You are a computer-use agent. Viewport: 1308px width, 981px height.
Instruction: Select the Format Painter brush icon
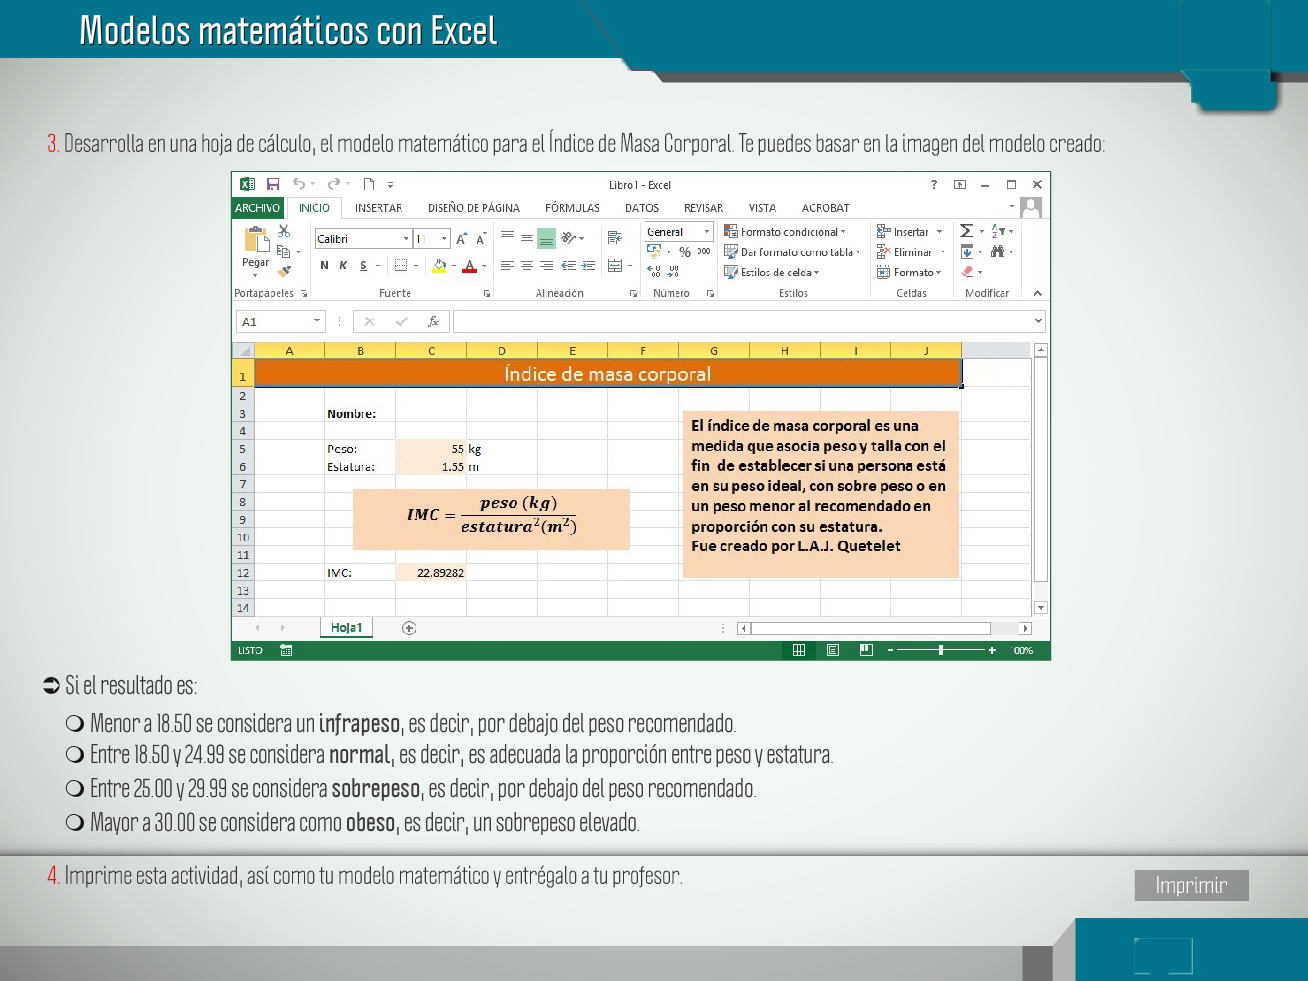click(x=284, y=271)
